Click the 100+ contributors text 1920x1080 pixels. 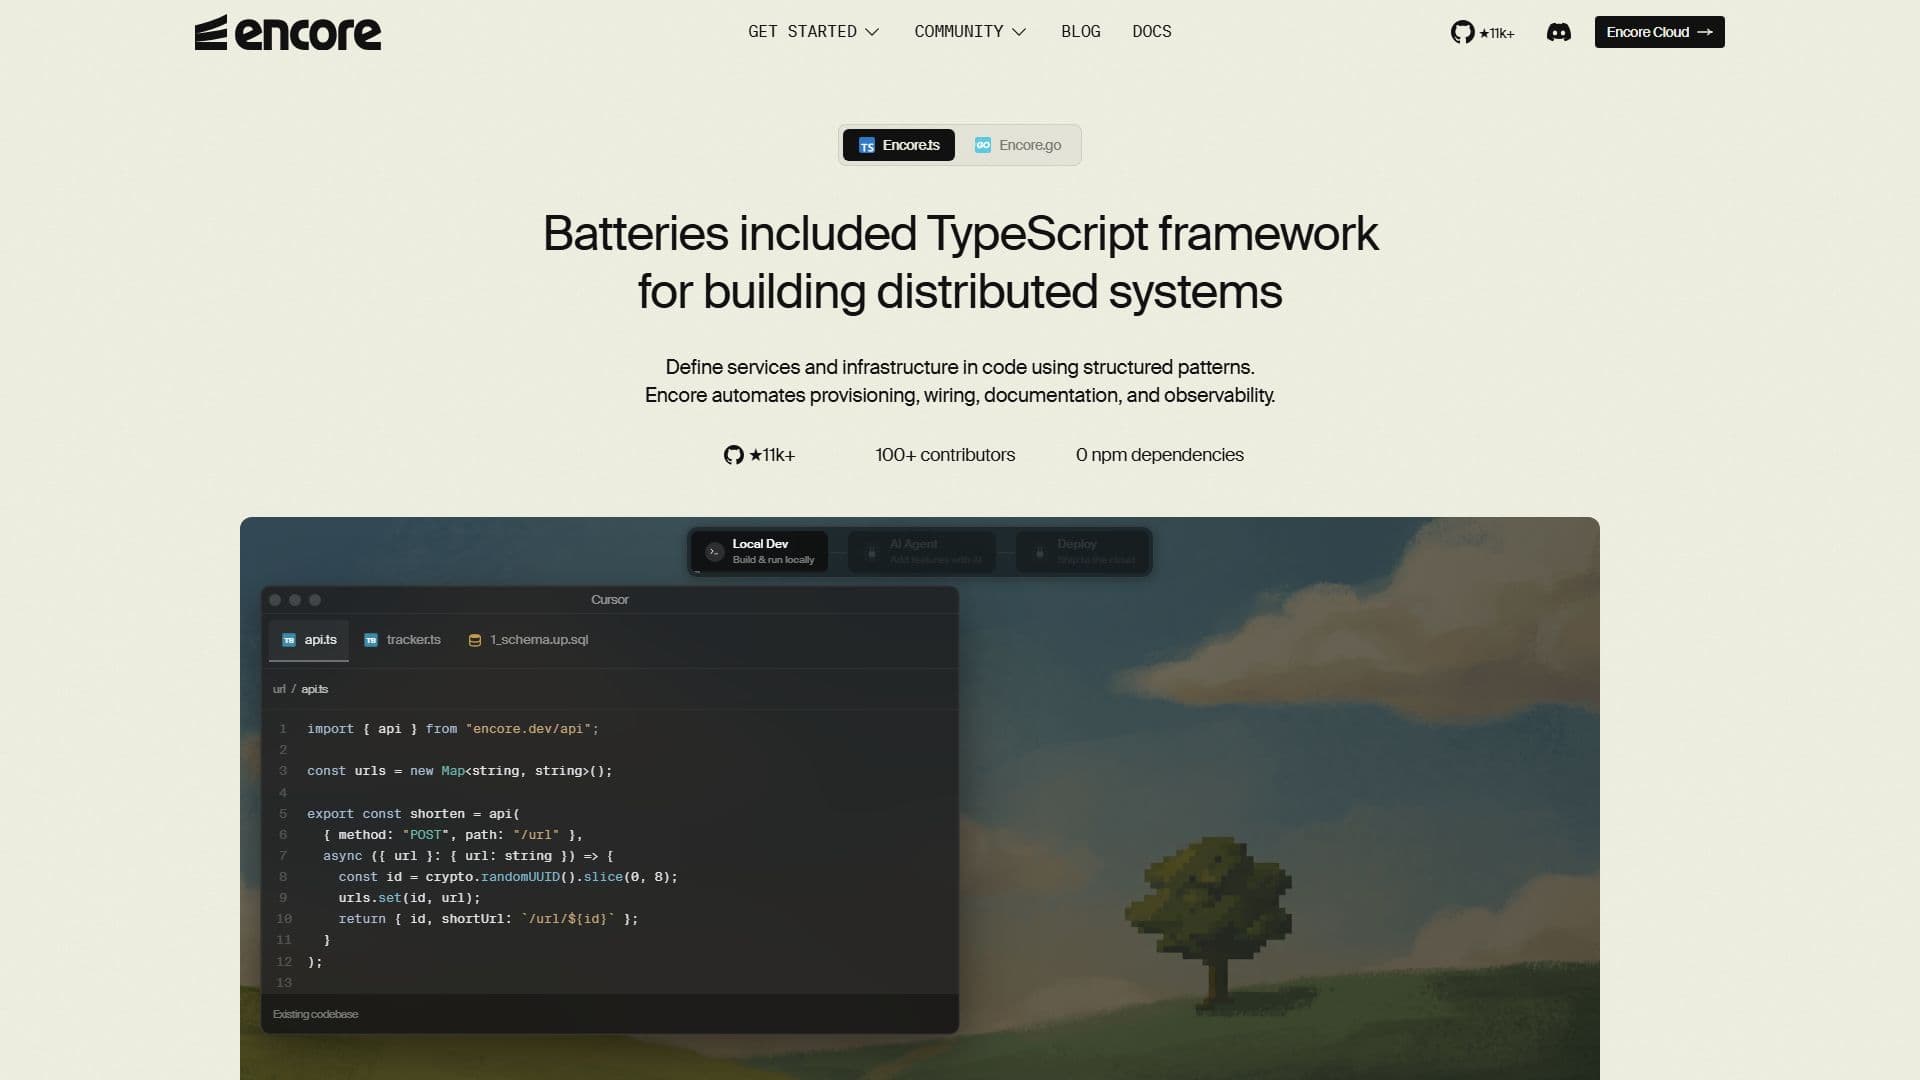point(945,455)
